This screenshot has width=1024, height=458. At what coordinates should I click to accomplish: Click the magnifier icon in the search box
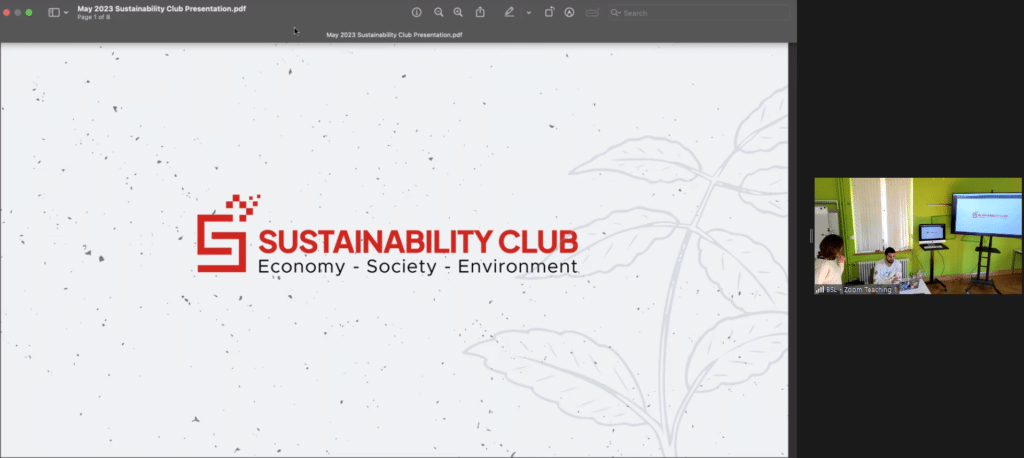(616, 13)
